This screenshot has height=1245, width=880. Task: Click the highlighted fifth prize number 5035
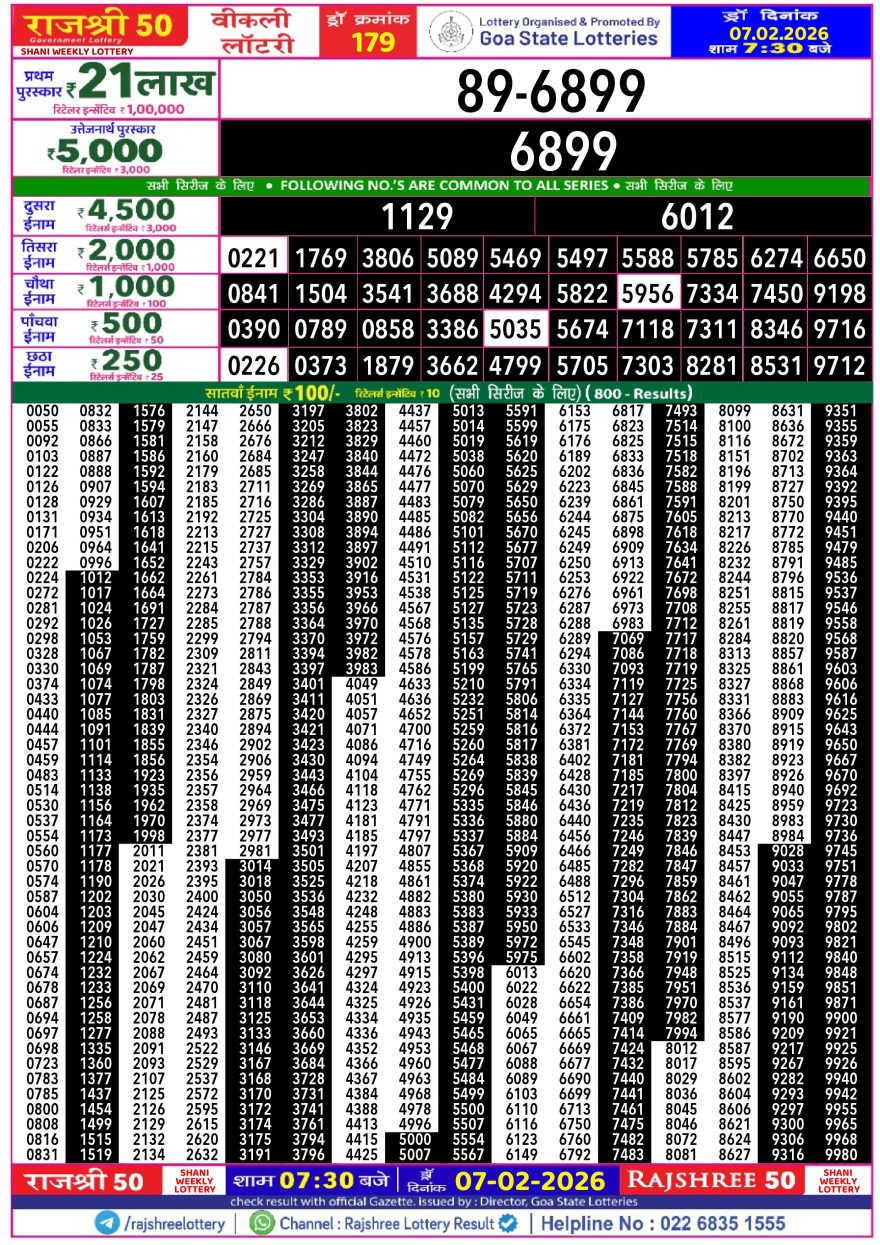[515, 329]
